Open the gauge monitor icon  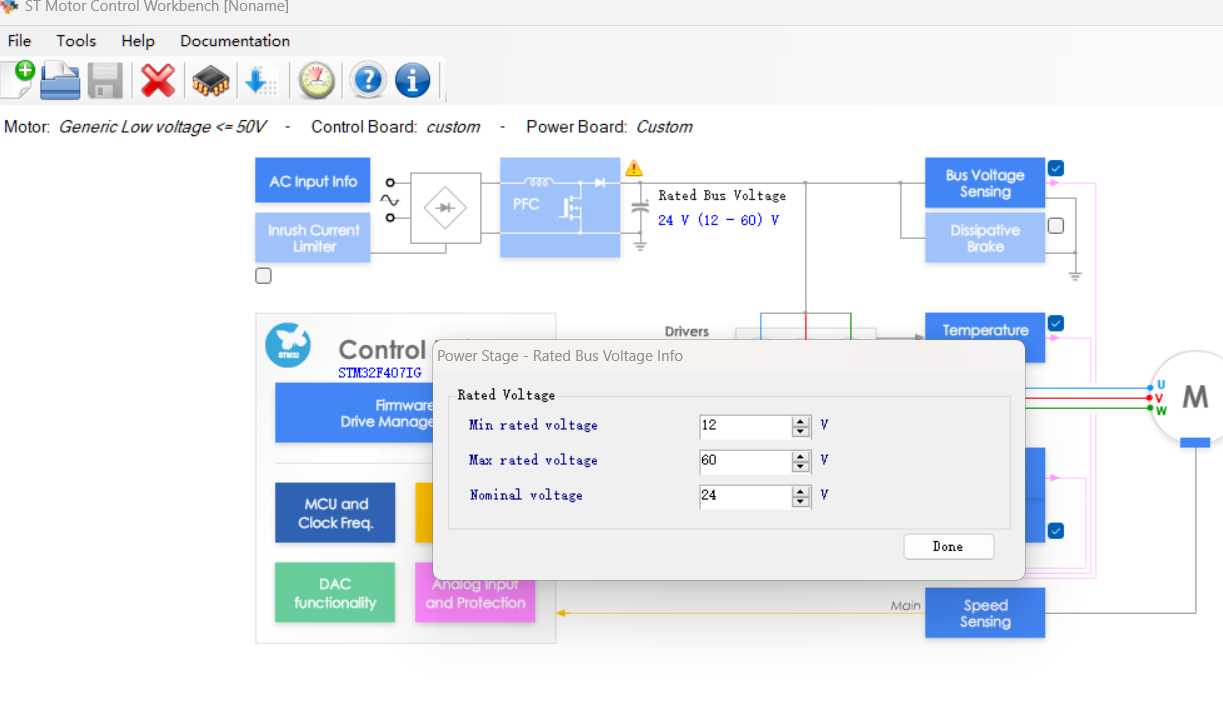(x=317, y=80)
